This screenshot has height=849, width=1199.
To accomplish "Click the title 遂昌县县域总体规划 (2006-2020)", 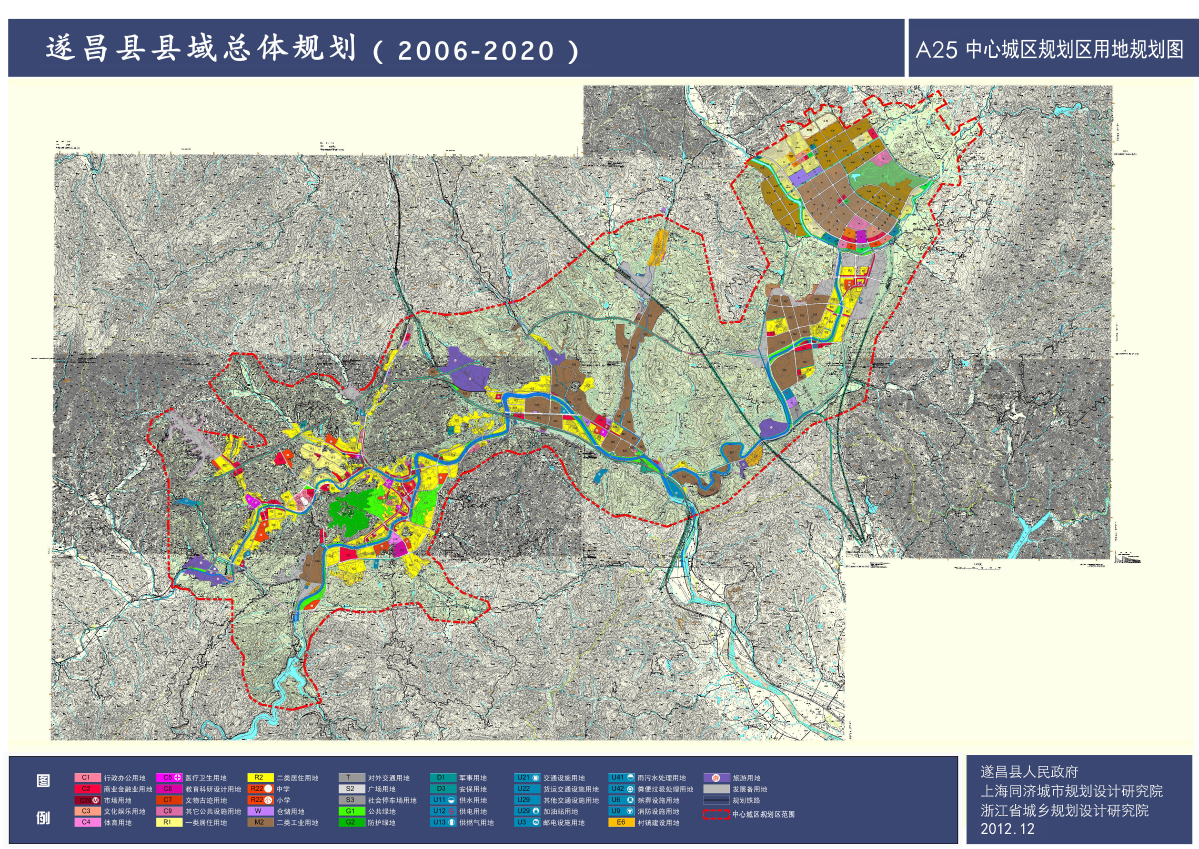I will tap(312, 49).
